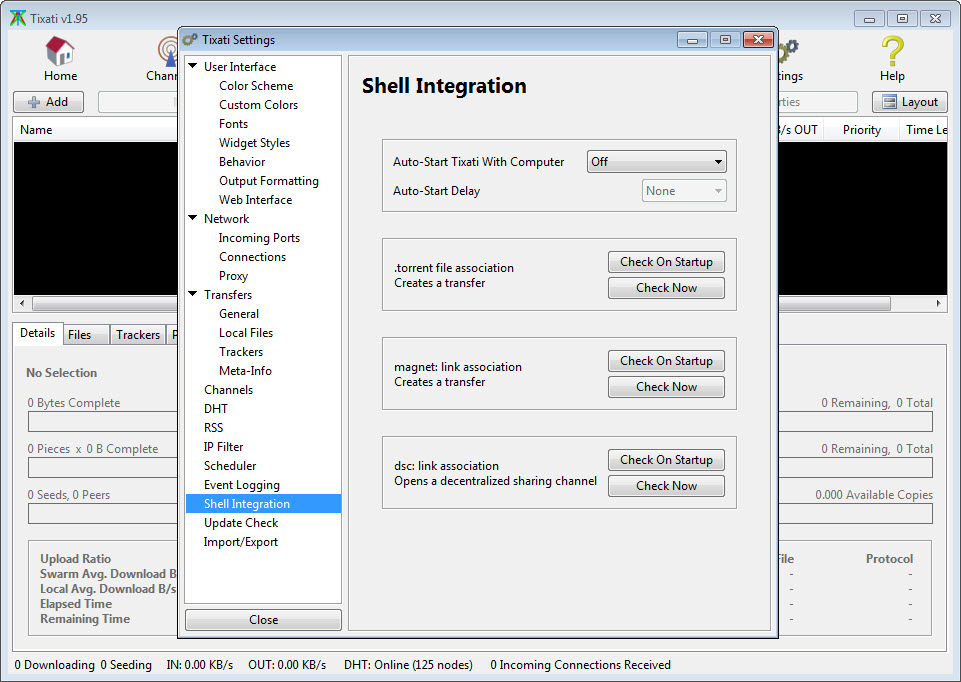961x682 pixels.
Task: Select RSS settings page
Action: [x=213, y=428]
